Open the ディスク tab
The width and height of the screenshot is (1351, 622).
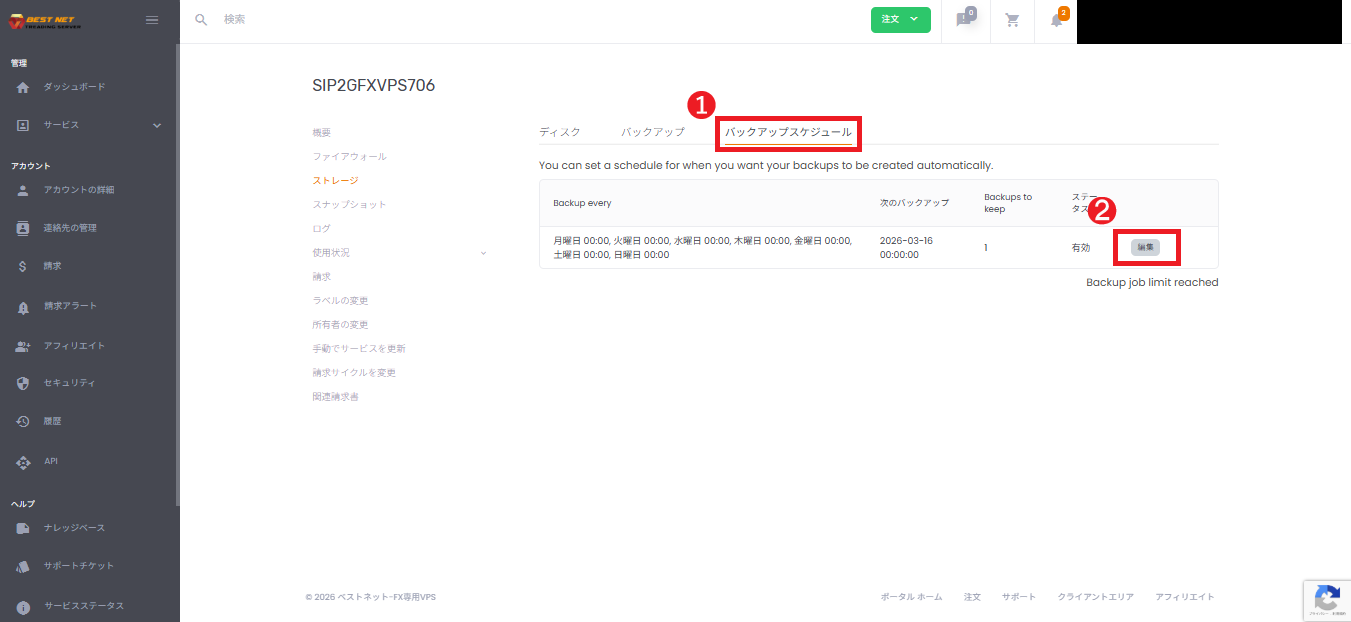click(562, 130)
